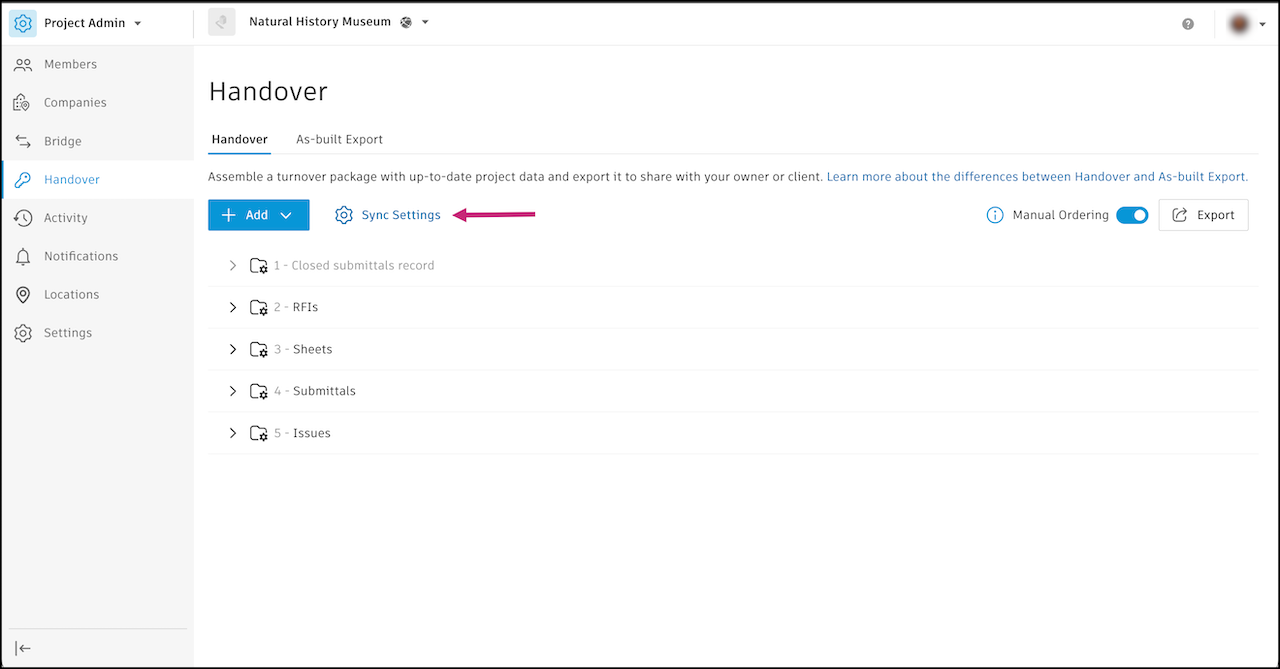Switch to the As-built Export tab

tap(339, 139)
